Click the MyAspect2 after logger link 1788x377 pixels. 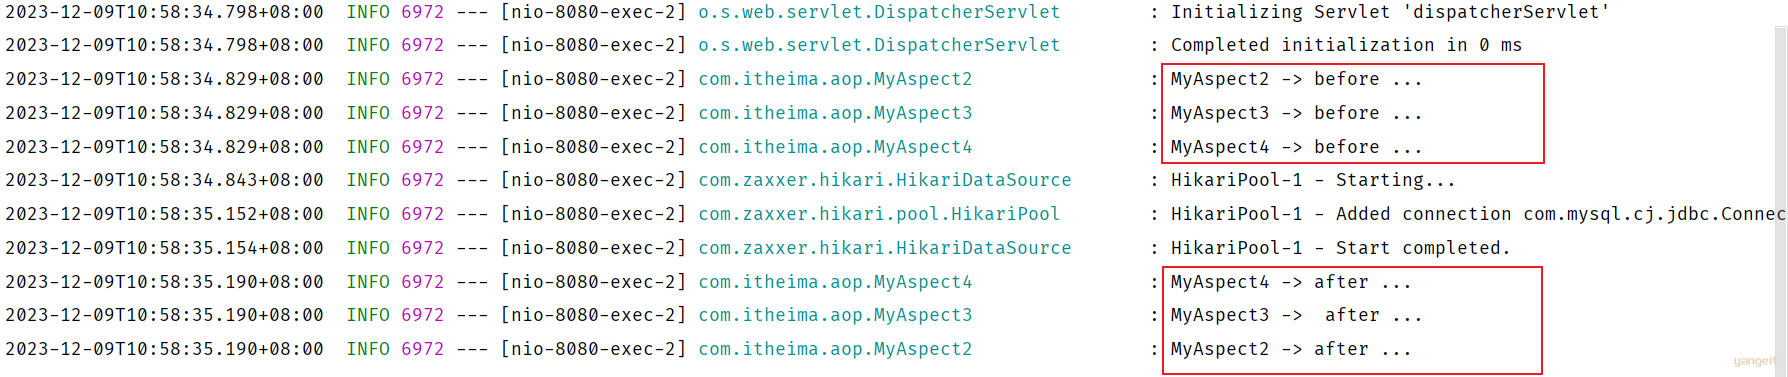click(x=835, y=349)
